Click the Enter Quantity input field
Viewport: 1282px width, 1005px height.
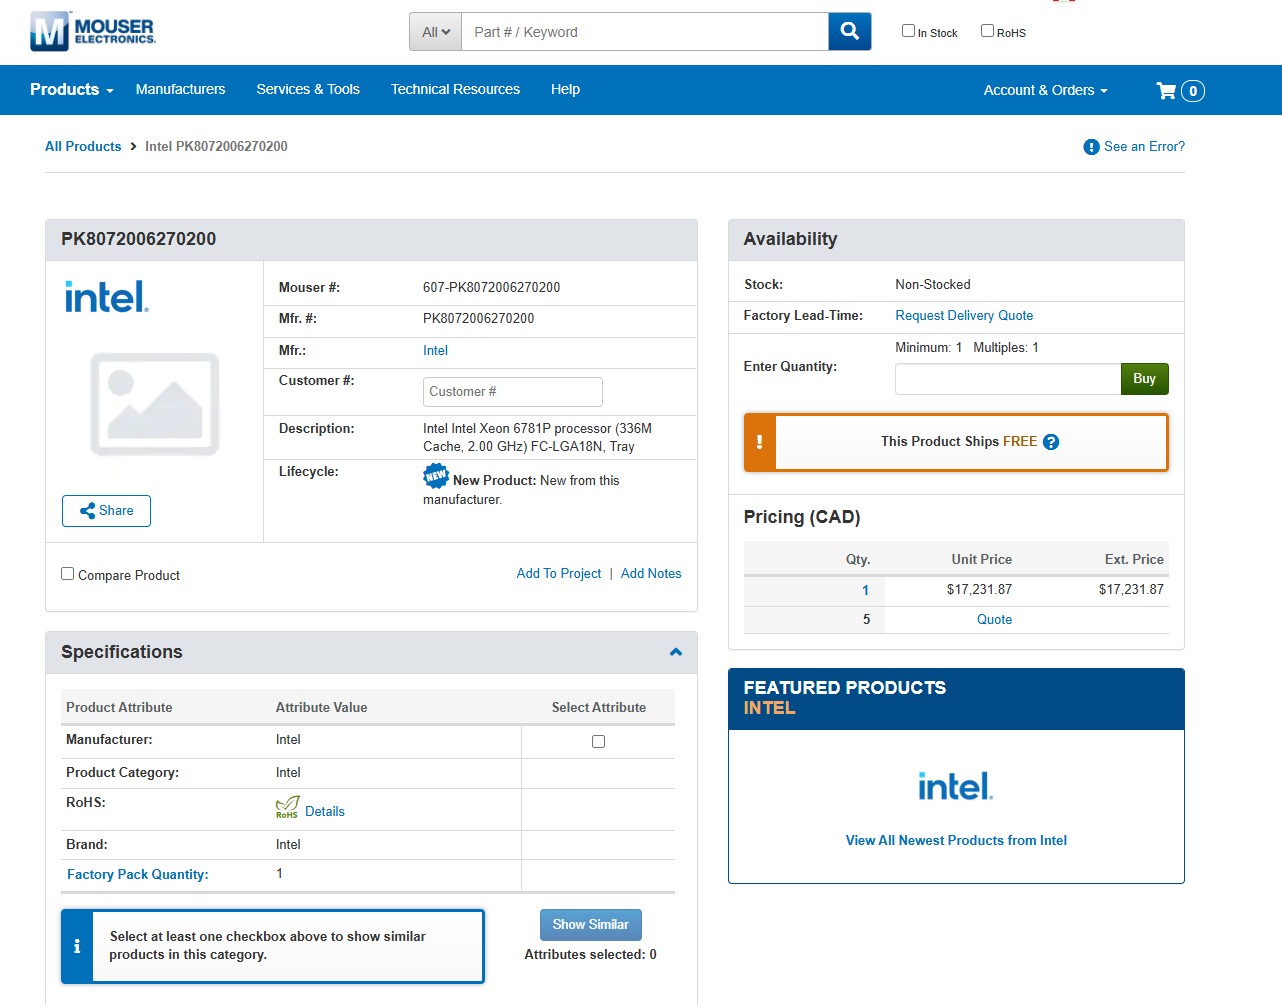1007,379
